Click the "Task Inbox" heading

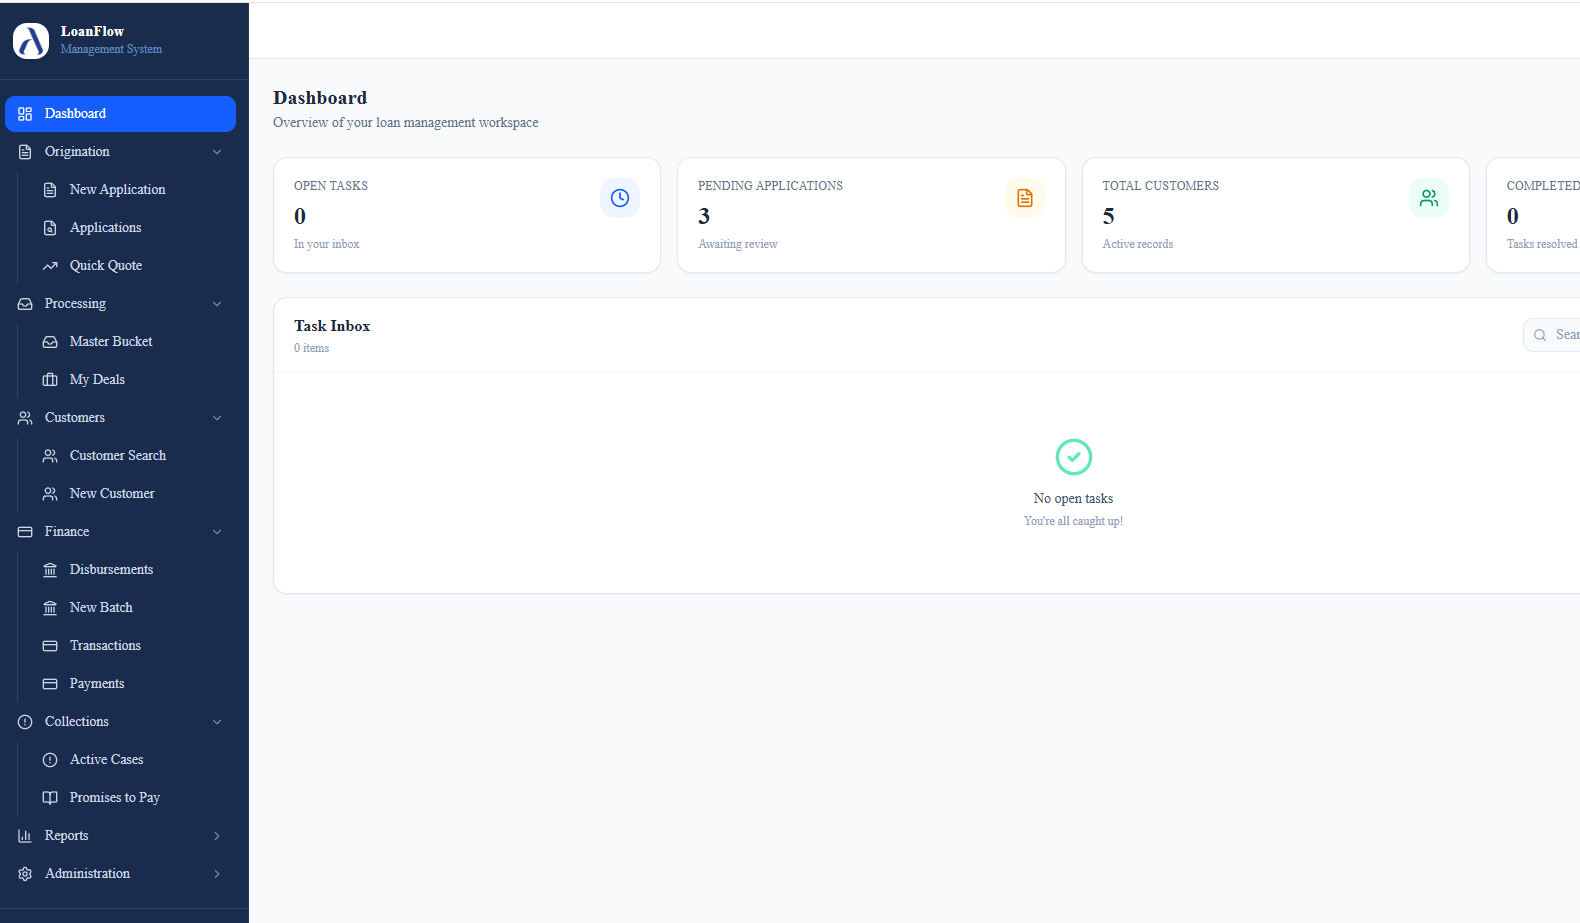click(332, 326)
